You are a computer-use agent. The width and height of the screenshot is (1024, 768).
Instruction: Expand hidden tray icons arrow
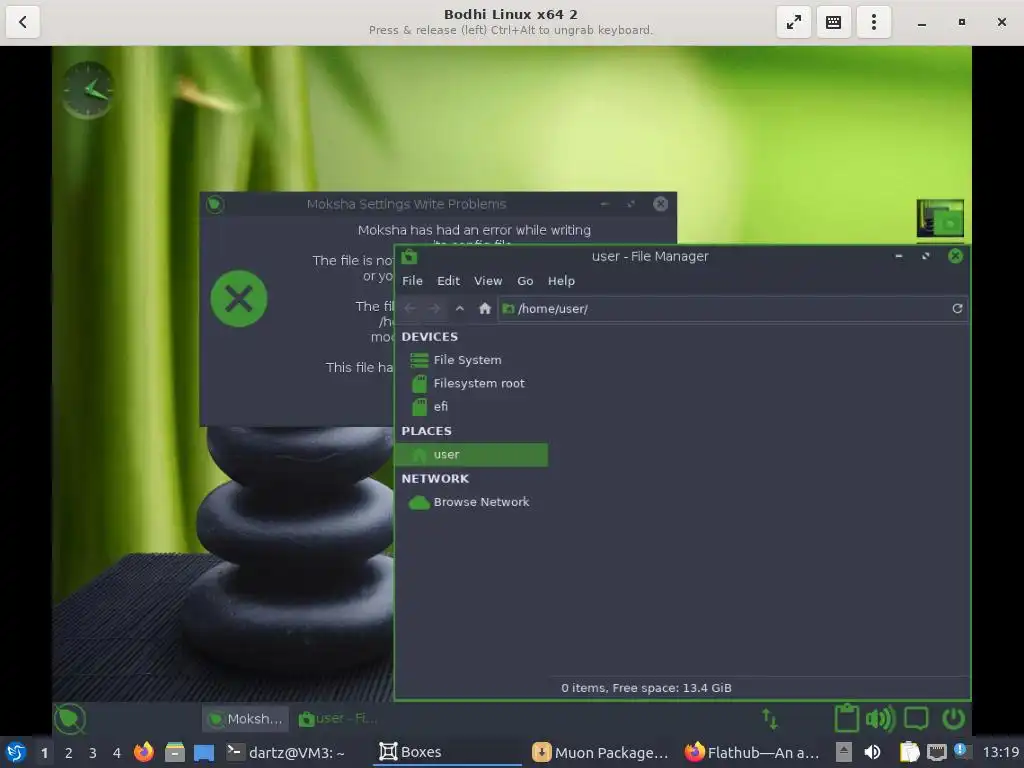point(844,752)
